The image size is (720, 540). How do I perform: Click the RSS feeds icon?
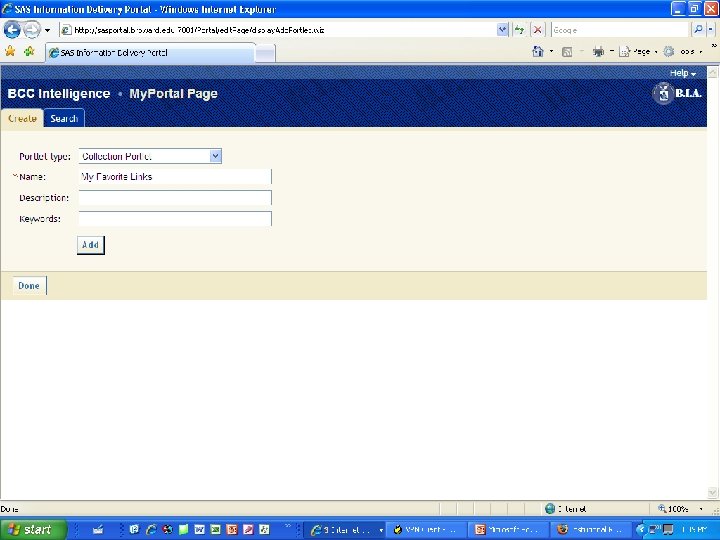point(567,52)
